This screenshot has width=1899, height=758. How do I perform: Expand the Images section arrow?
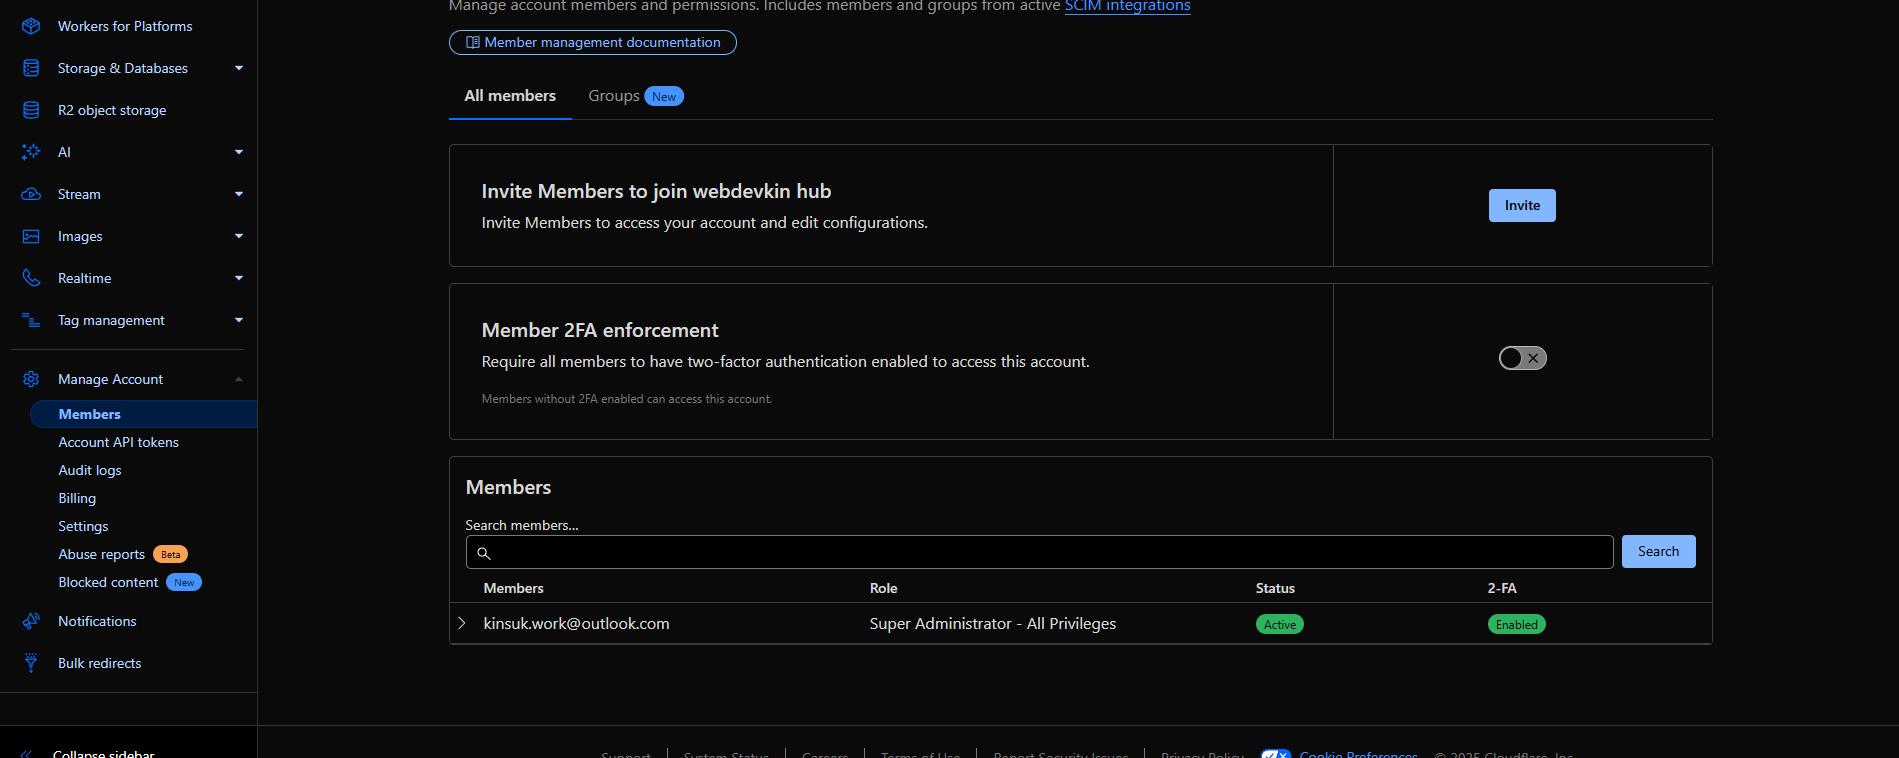(239, 236)
